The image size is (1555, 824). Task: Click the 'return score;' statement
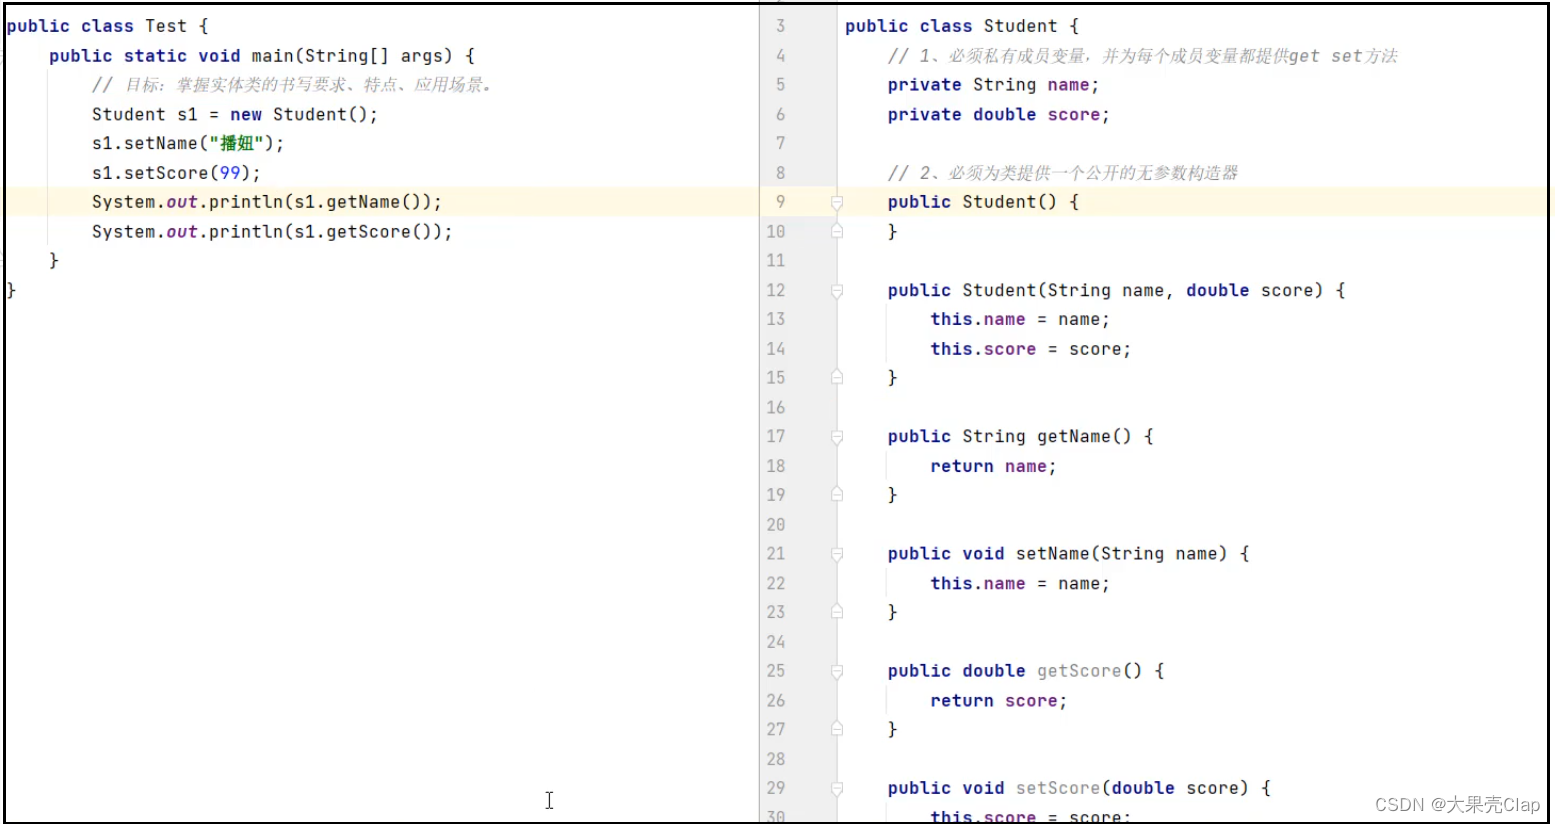click(x=998, y=700)
